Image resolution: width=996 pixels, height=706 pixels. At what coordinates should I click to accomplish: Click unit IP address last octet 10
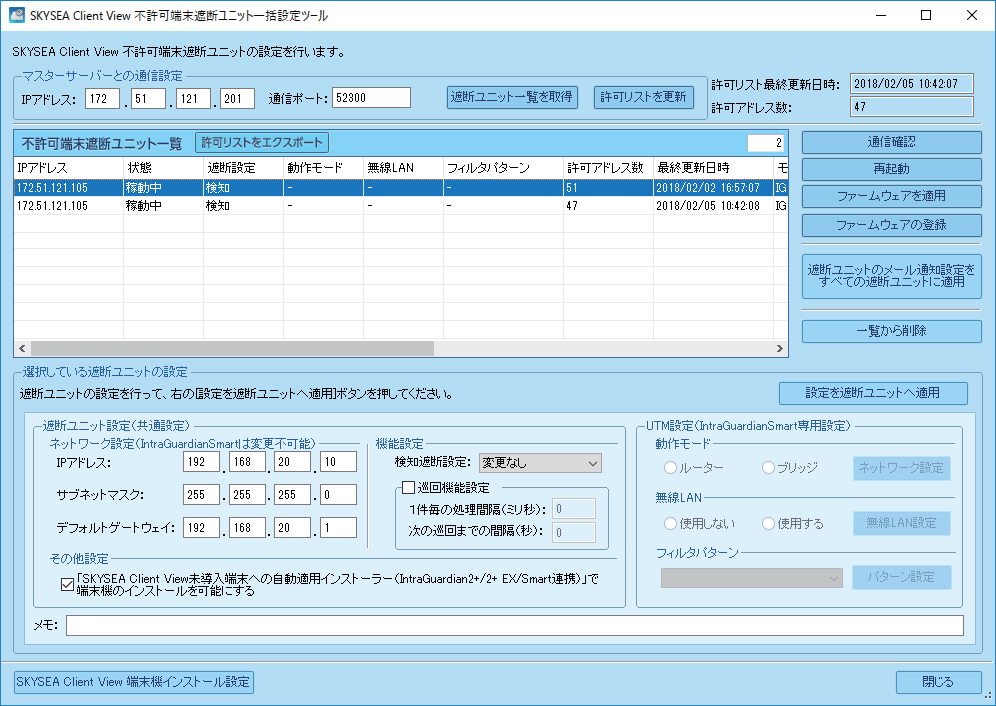pos(339,462)
